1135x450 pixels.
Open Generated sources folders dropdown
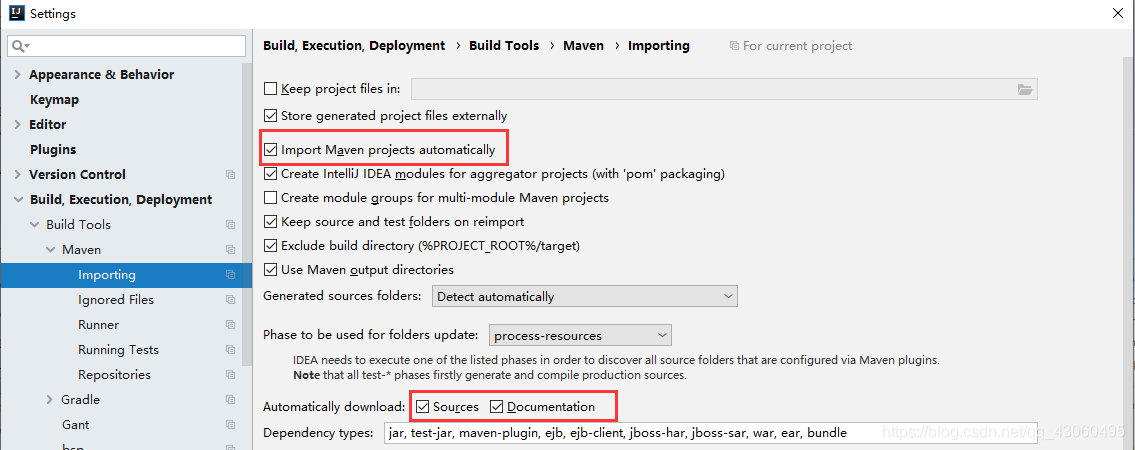point(584,296)
